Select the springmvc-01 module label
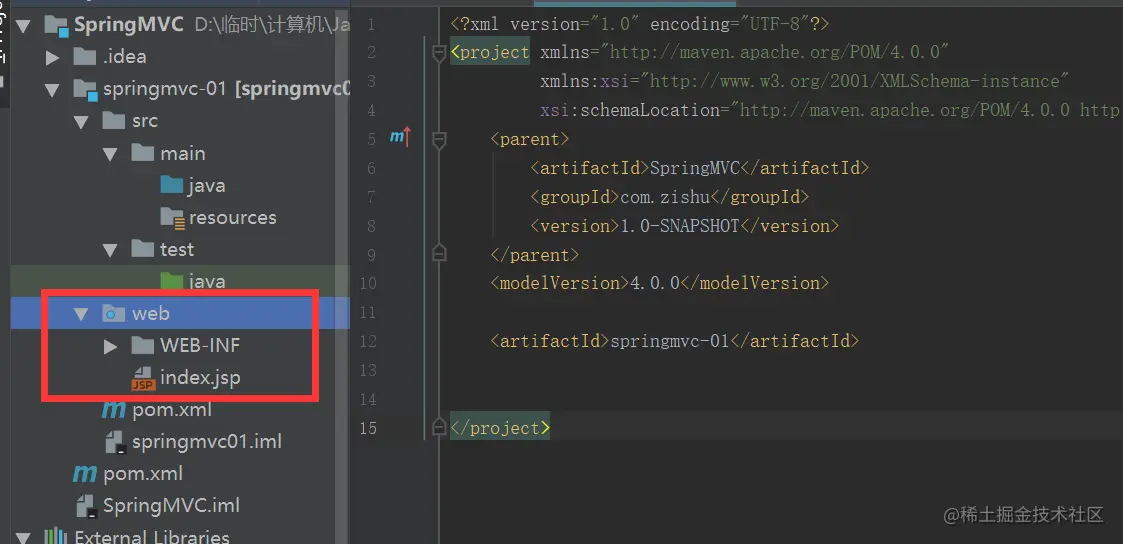The image size is (1123, 544). coord(165,89)
